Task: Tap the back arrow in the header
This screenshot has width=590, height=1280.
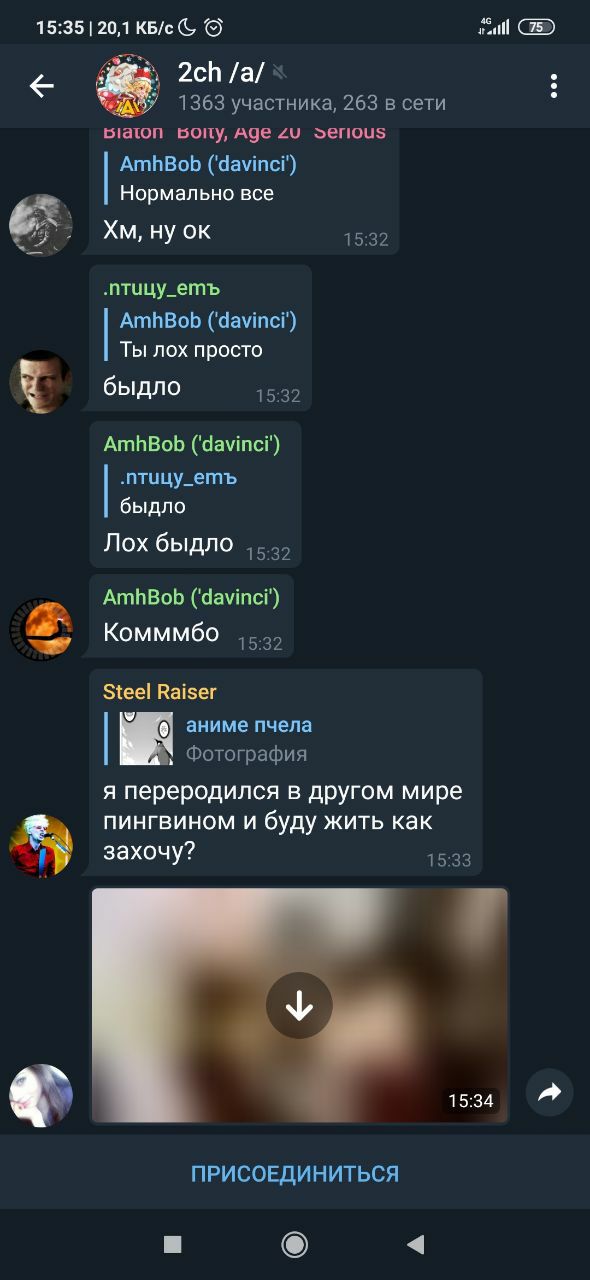Action: click(x=41, y=87)
